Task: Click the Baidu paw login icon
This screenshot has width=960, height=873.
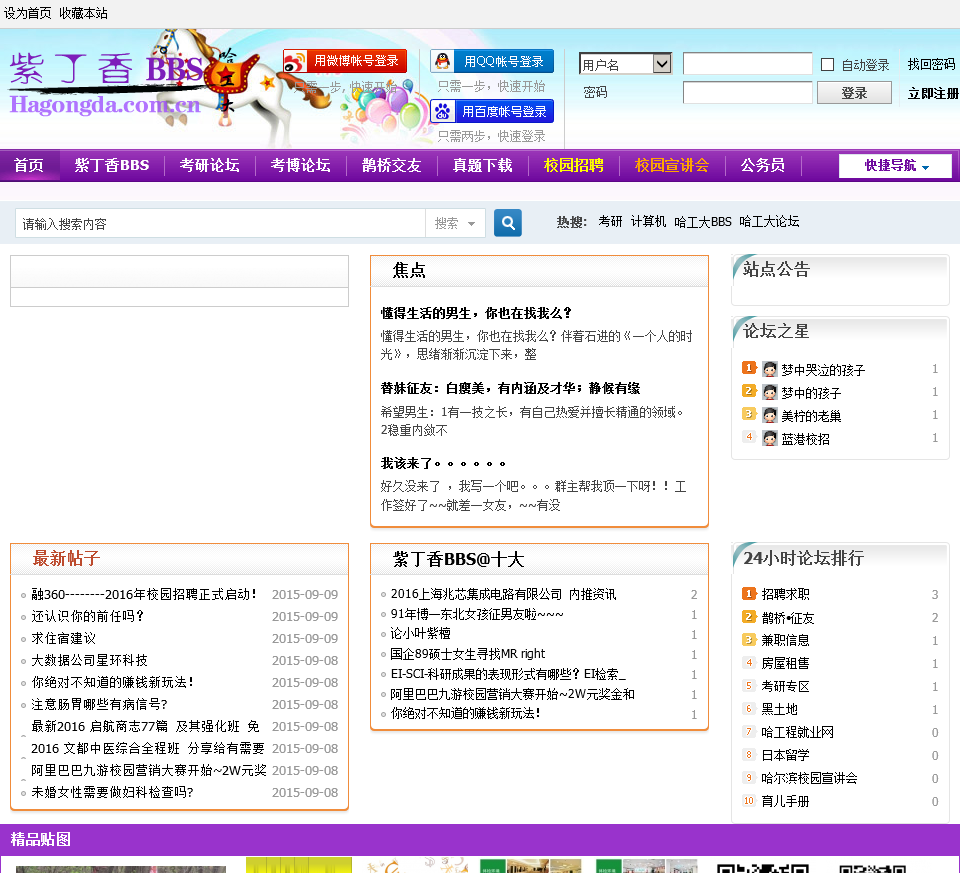Action: 443,111
